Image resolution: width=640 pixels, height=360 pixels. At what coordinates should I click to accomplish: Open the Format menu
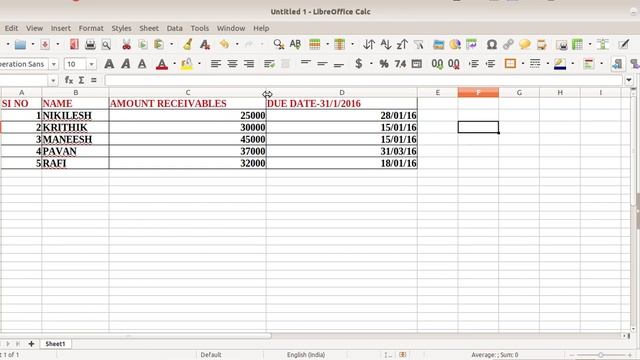91,28
